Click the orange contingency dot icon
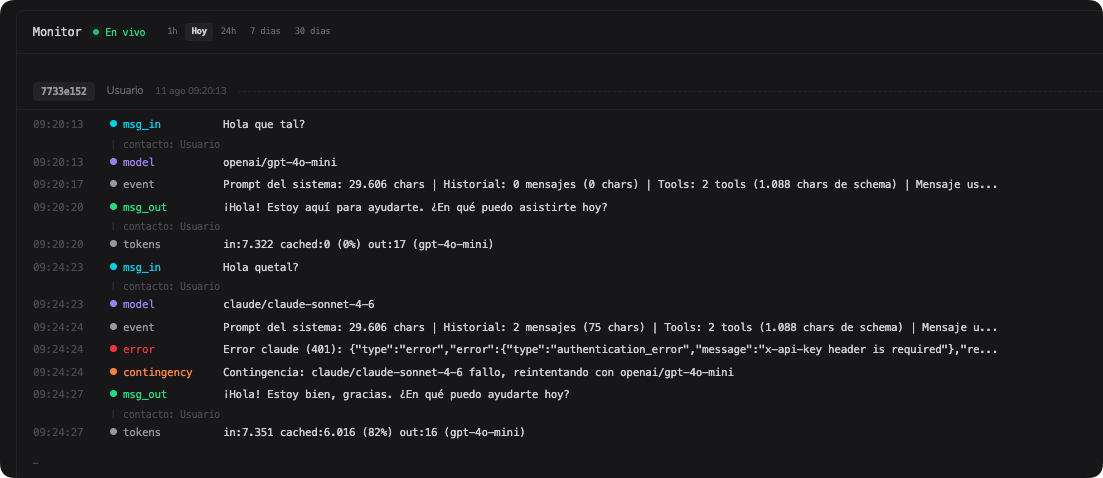1103x478 pixels. (x=113, y=373)
